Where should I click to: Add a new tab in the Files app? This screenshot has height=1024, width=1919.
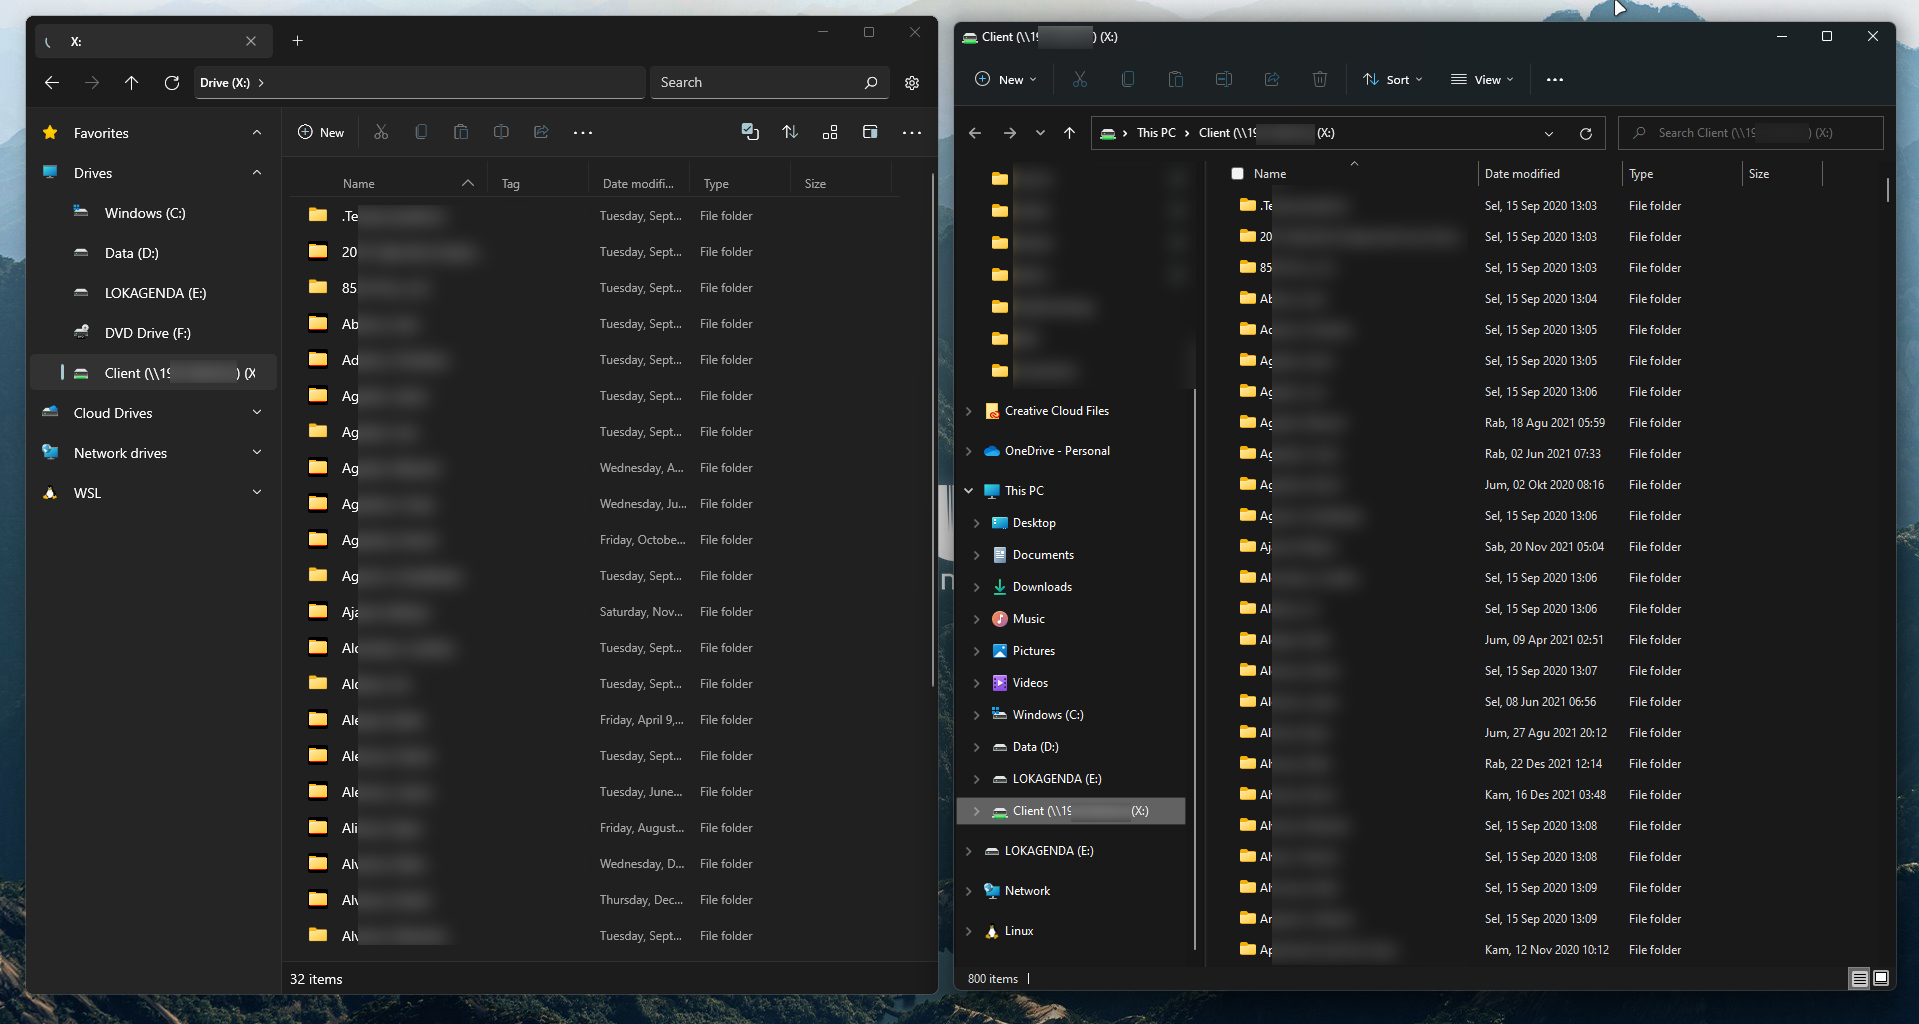(x=297, y=41)
